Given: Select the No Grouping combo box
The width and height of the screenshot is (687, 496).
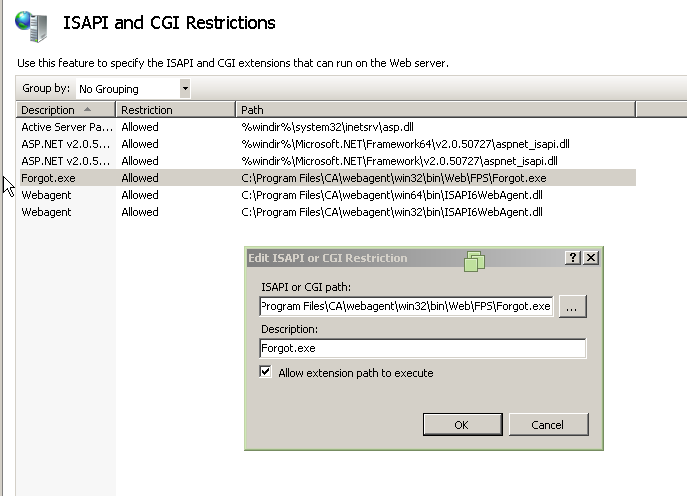Looking at the screenshot, I should (x=133, y=89).
